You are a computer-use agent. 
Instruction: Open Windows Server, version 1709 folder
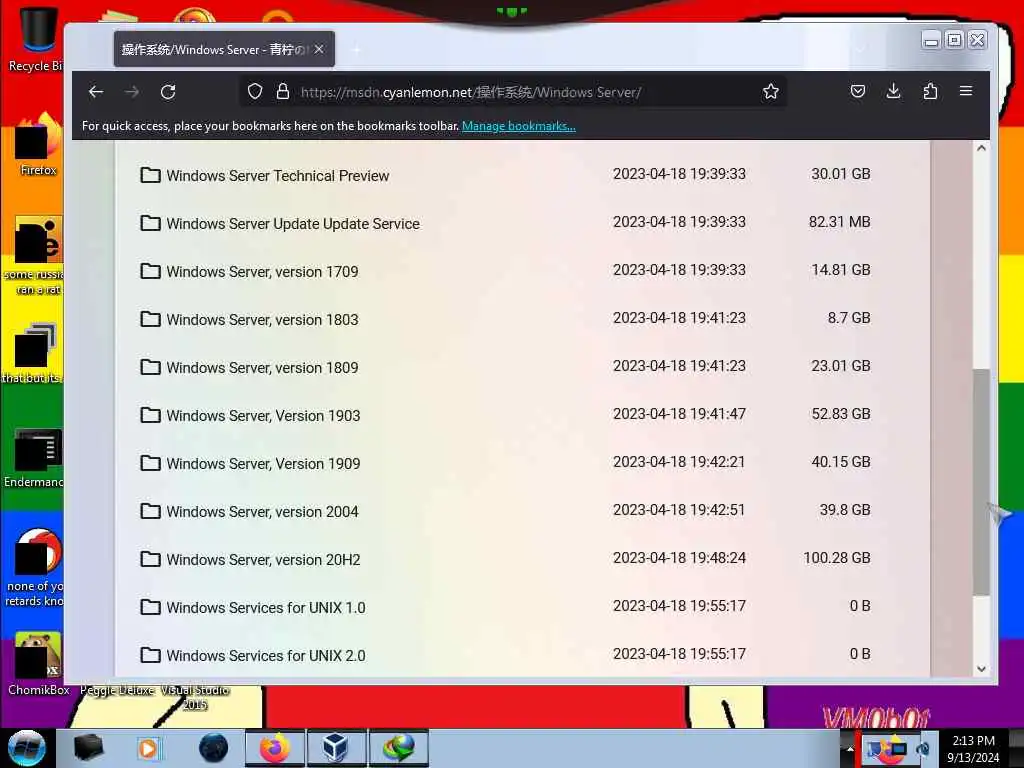coord(262,272)
